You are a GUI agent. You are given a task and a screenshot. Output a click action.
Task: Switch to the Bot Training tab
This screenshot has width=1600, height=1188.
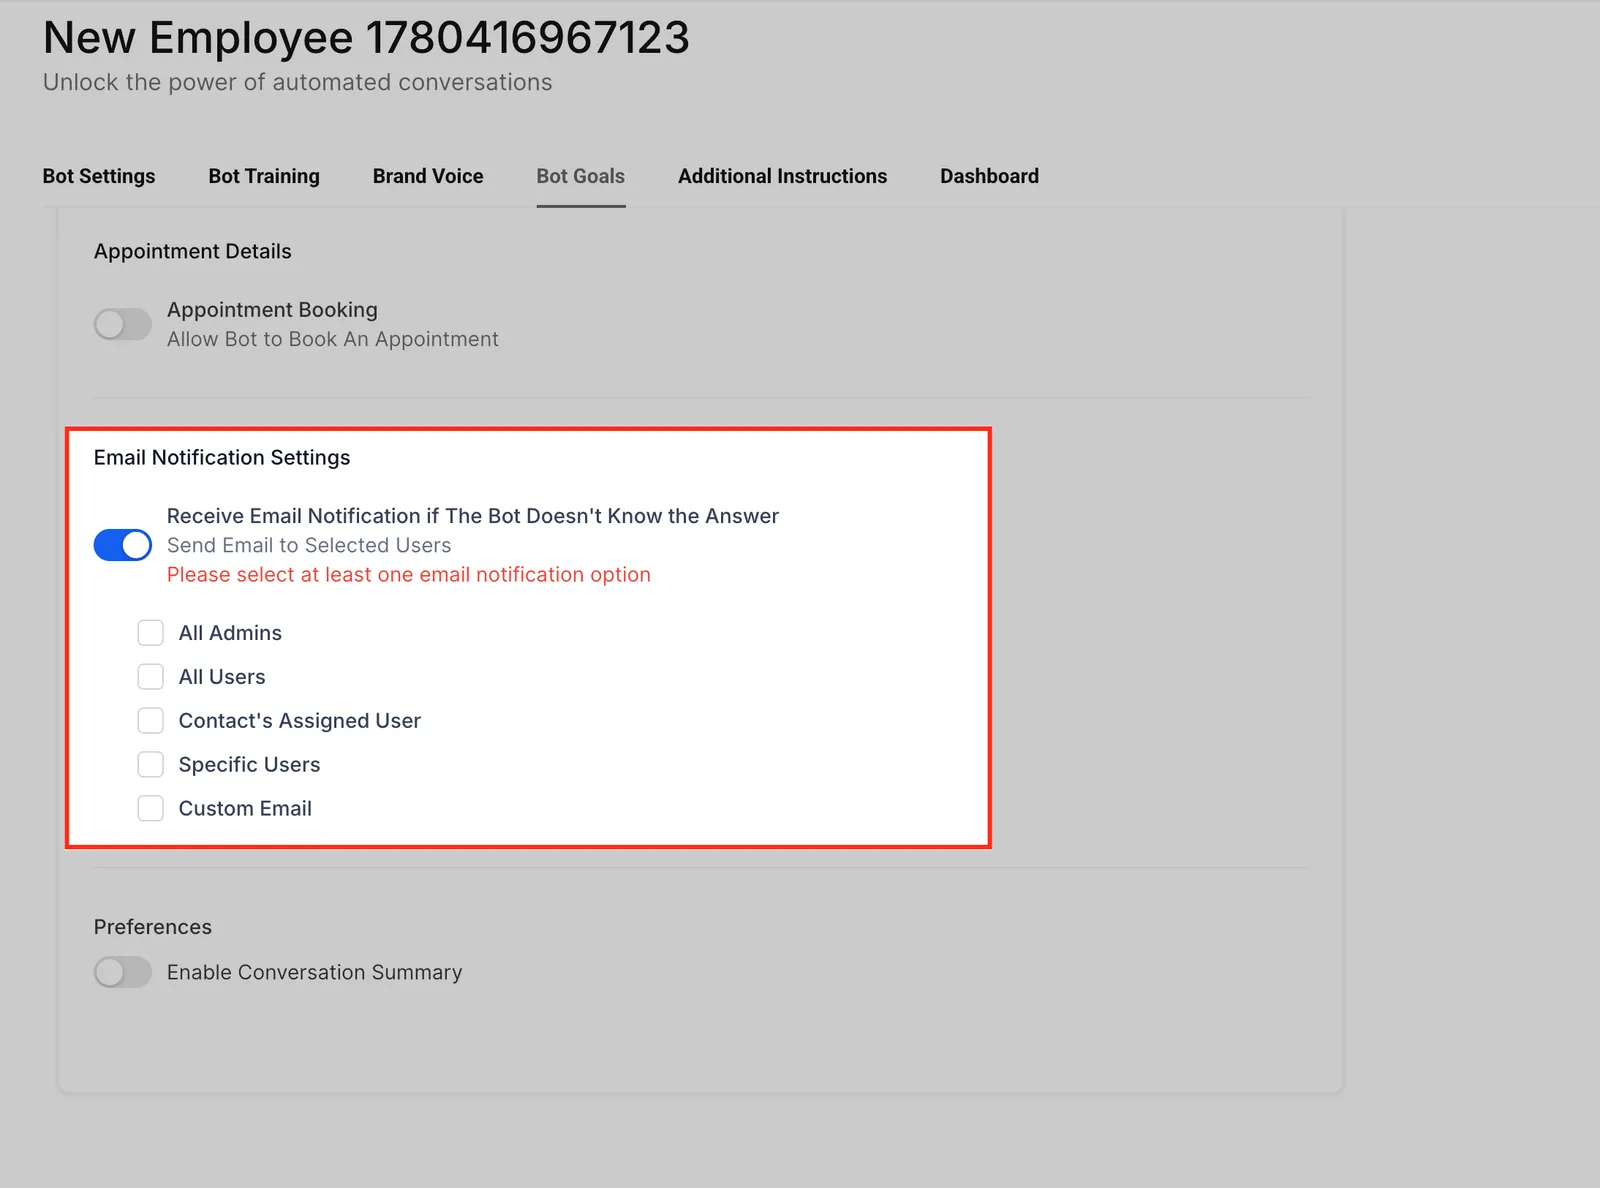[x=264, y=176]
